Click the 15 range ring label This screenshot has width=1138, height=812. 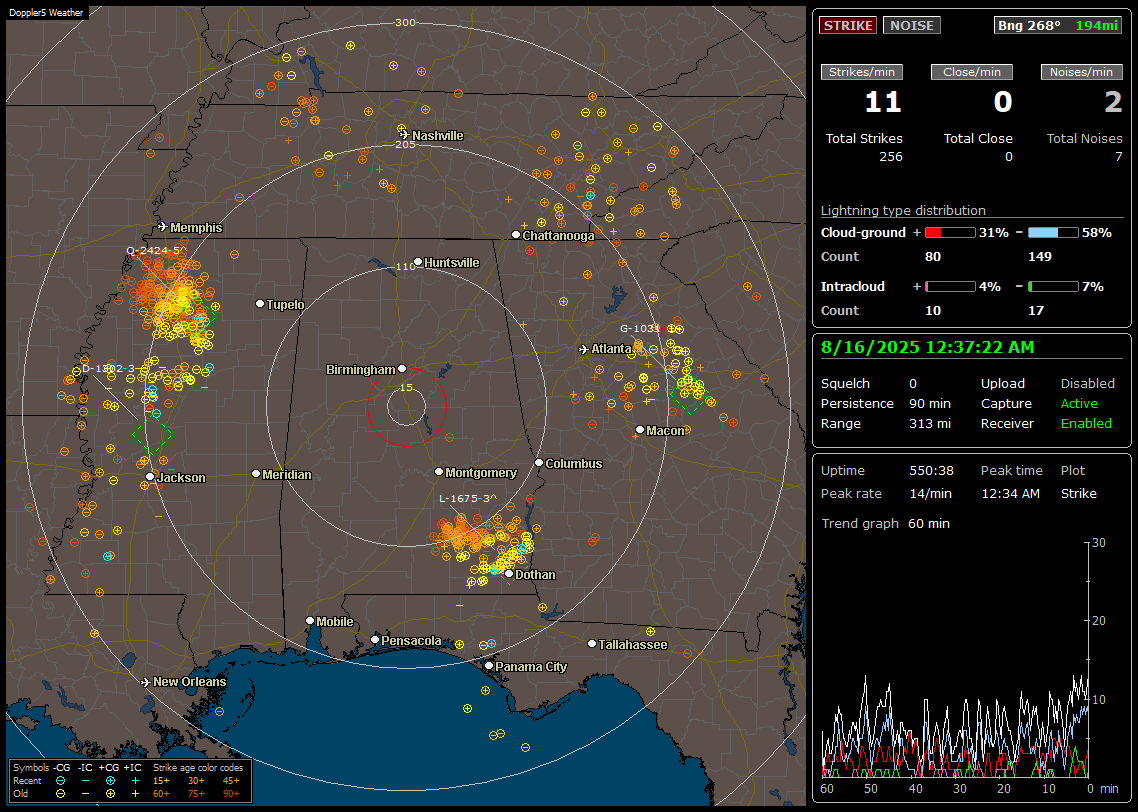click(x=406, y=387)
